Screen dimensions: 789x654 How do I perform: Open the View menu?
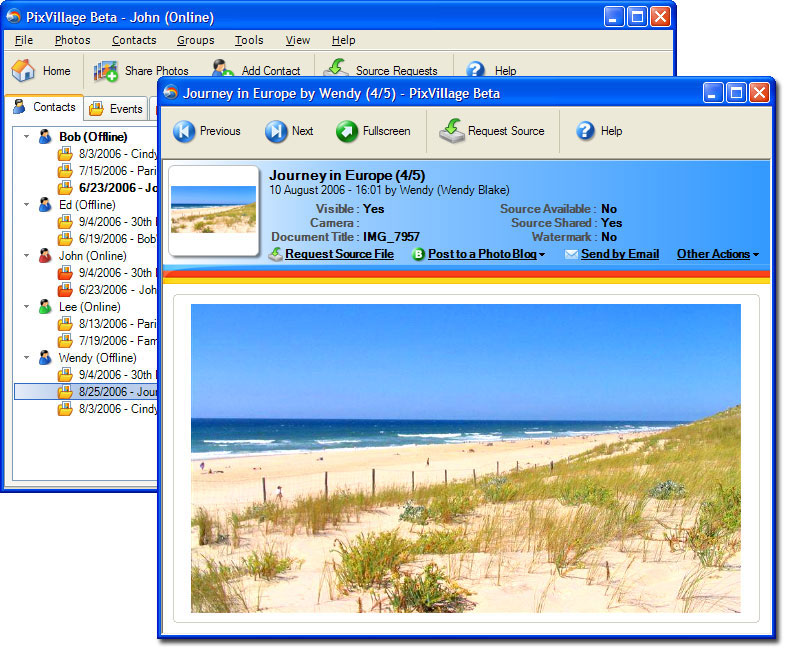pos(298,40)
